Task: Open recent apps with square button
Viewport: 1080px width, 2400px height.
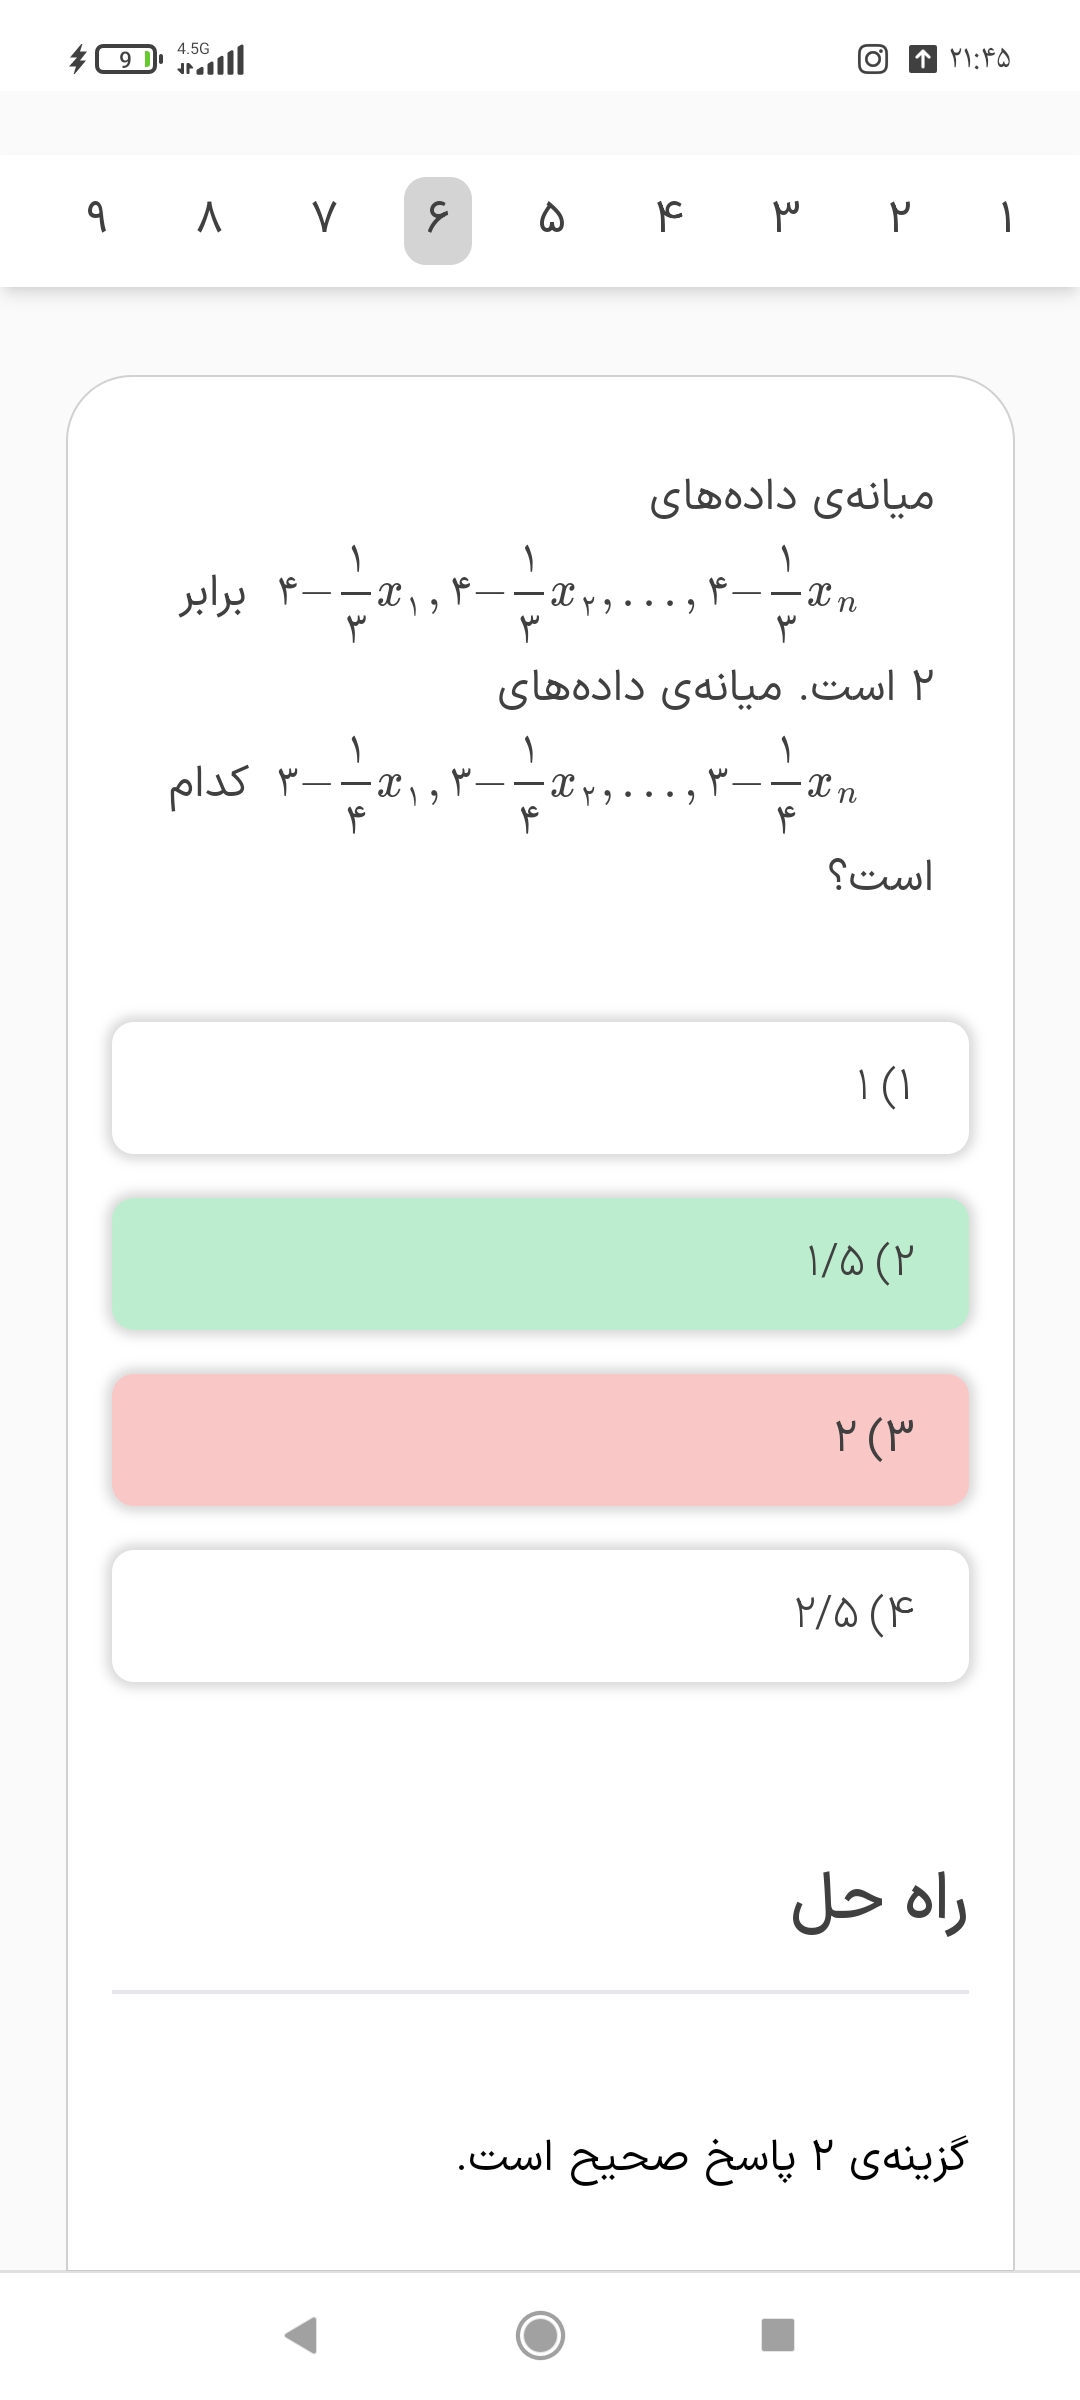Action: 777,2336
